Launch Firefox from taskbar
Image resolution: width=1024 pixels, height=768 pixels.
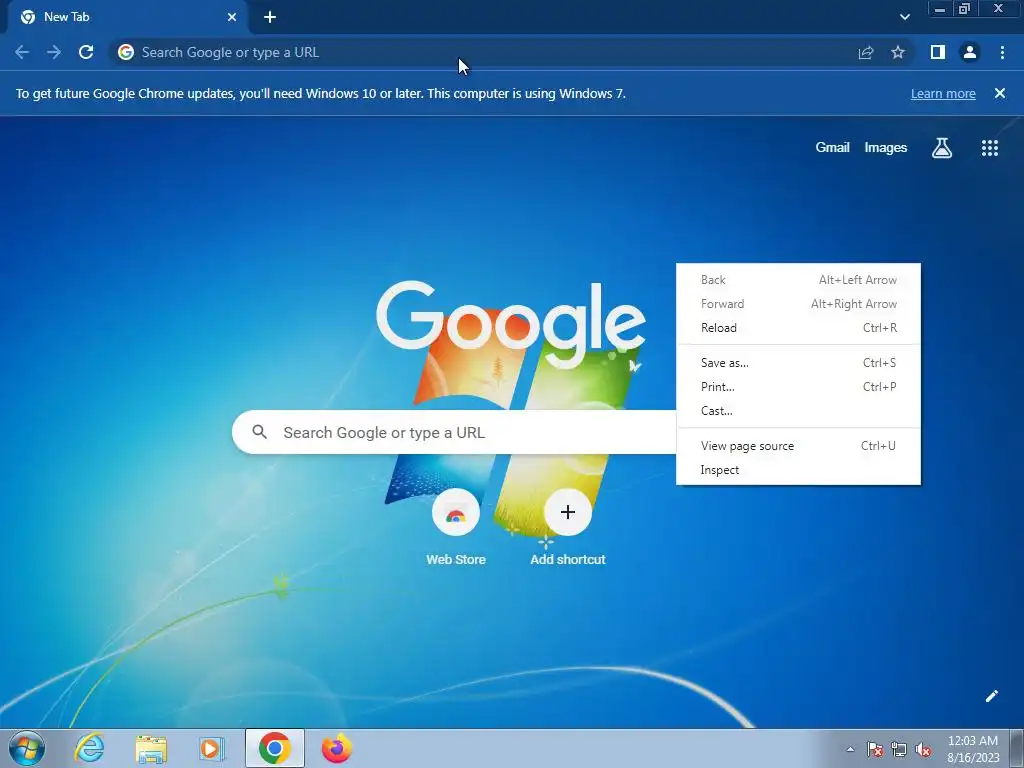coord(337,748)
